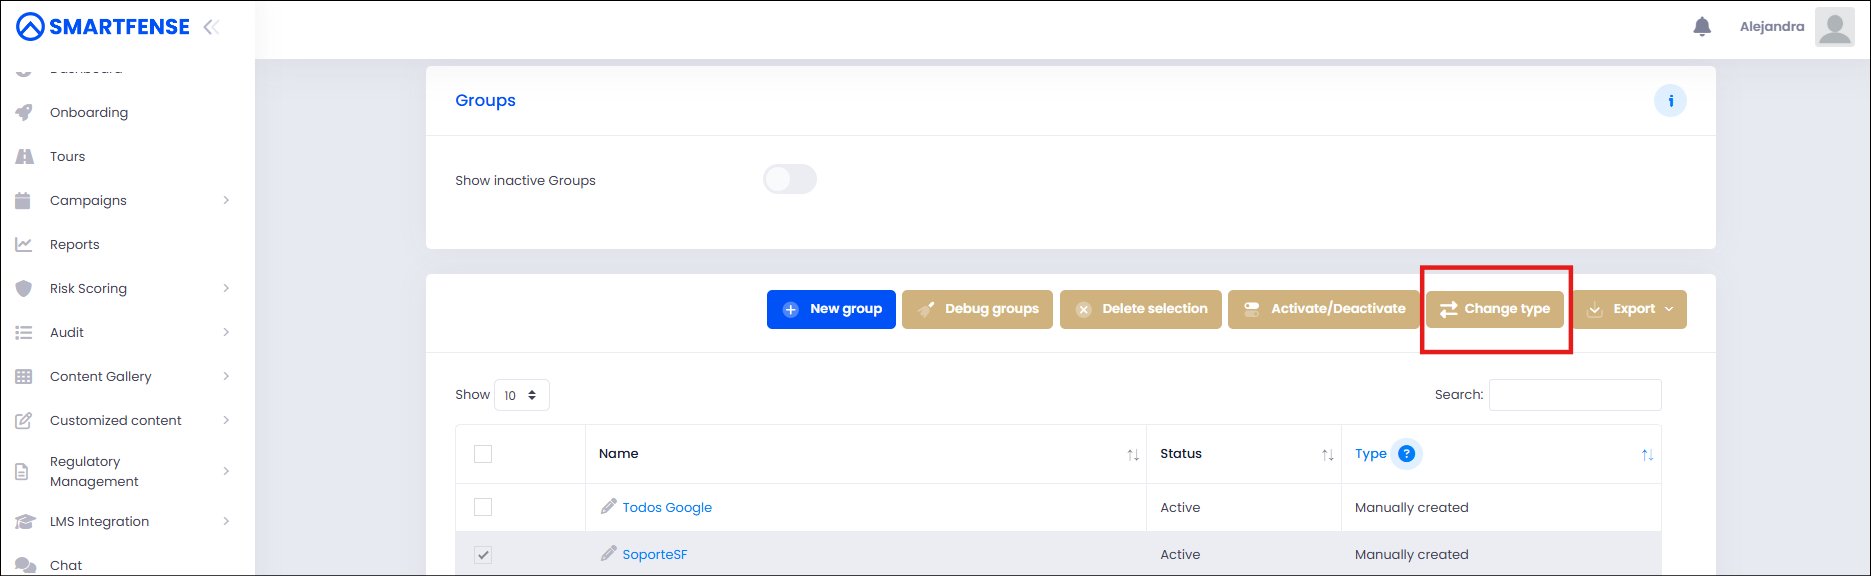The height and width of the screenshot is (576, 1871).
Task: Click Active status in Todos Google row
Action: click(1180, 507)
